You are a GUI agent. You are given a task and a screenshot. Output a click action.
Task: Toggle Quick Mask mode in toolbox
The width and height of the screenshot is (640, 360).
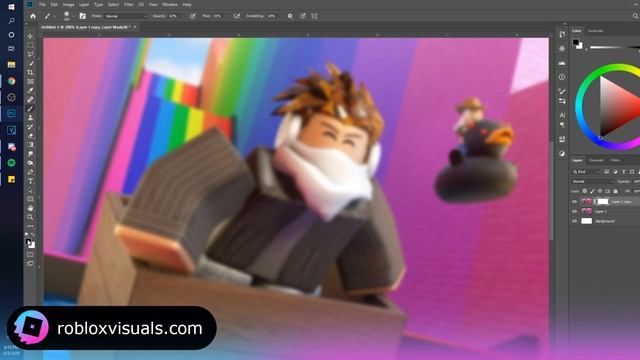(30, 254)
